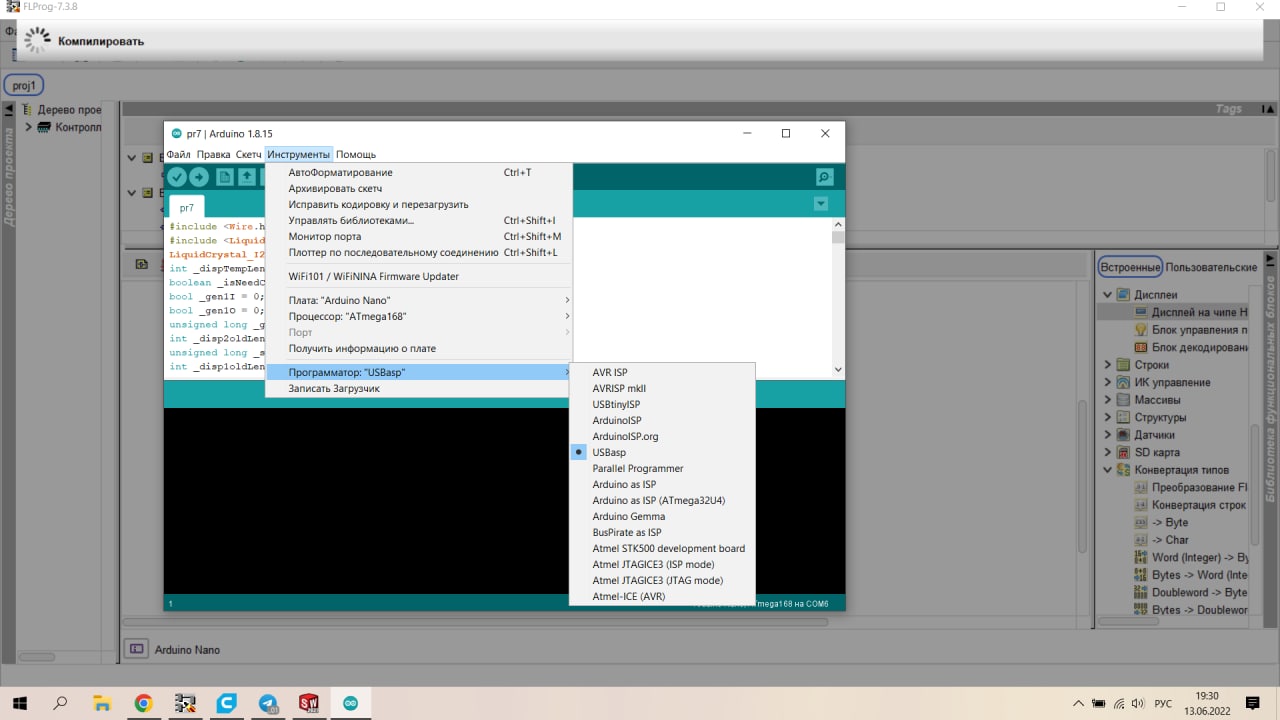This screenshot has height=720, width=1280.
Task: Choose Записать Загрузчик from the menu
Action: click(419, 388)
